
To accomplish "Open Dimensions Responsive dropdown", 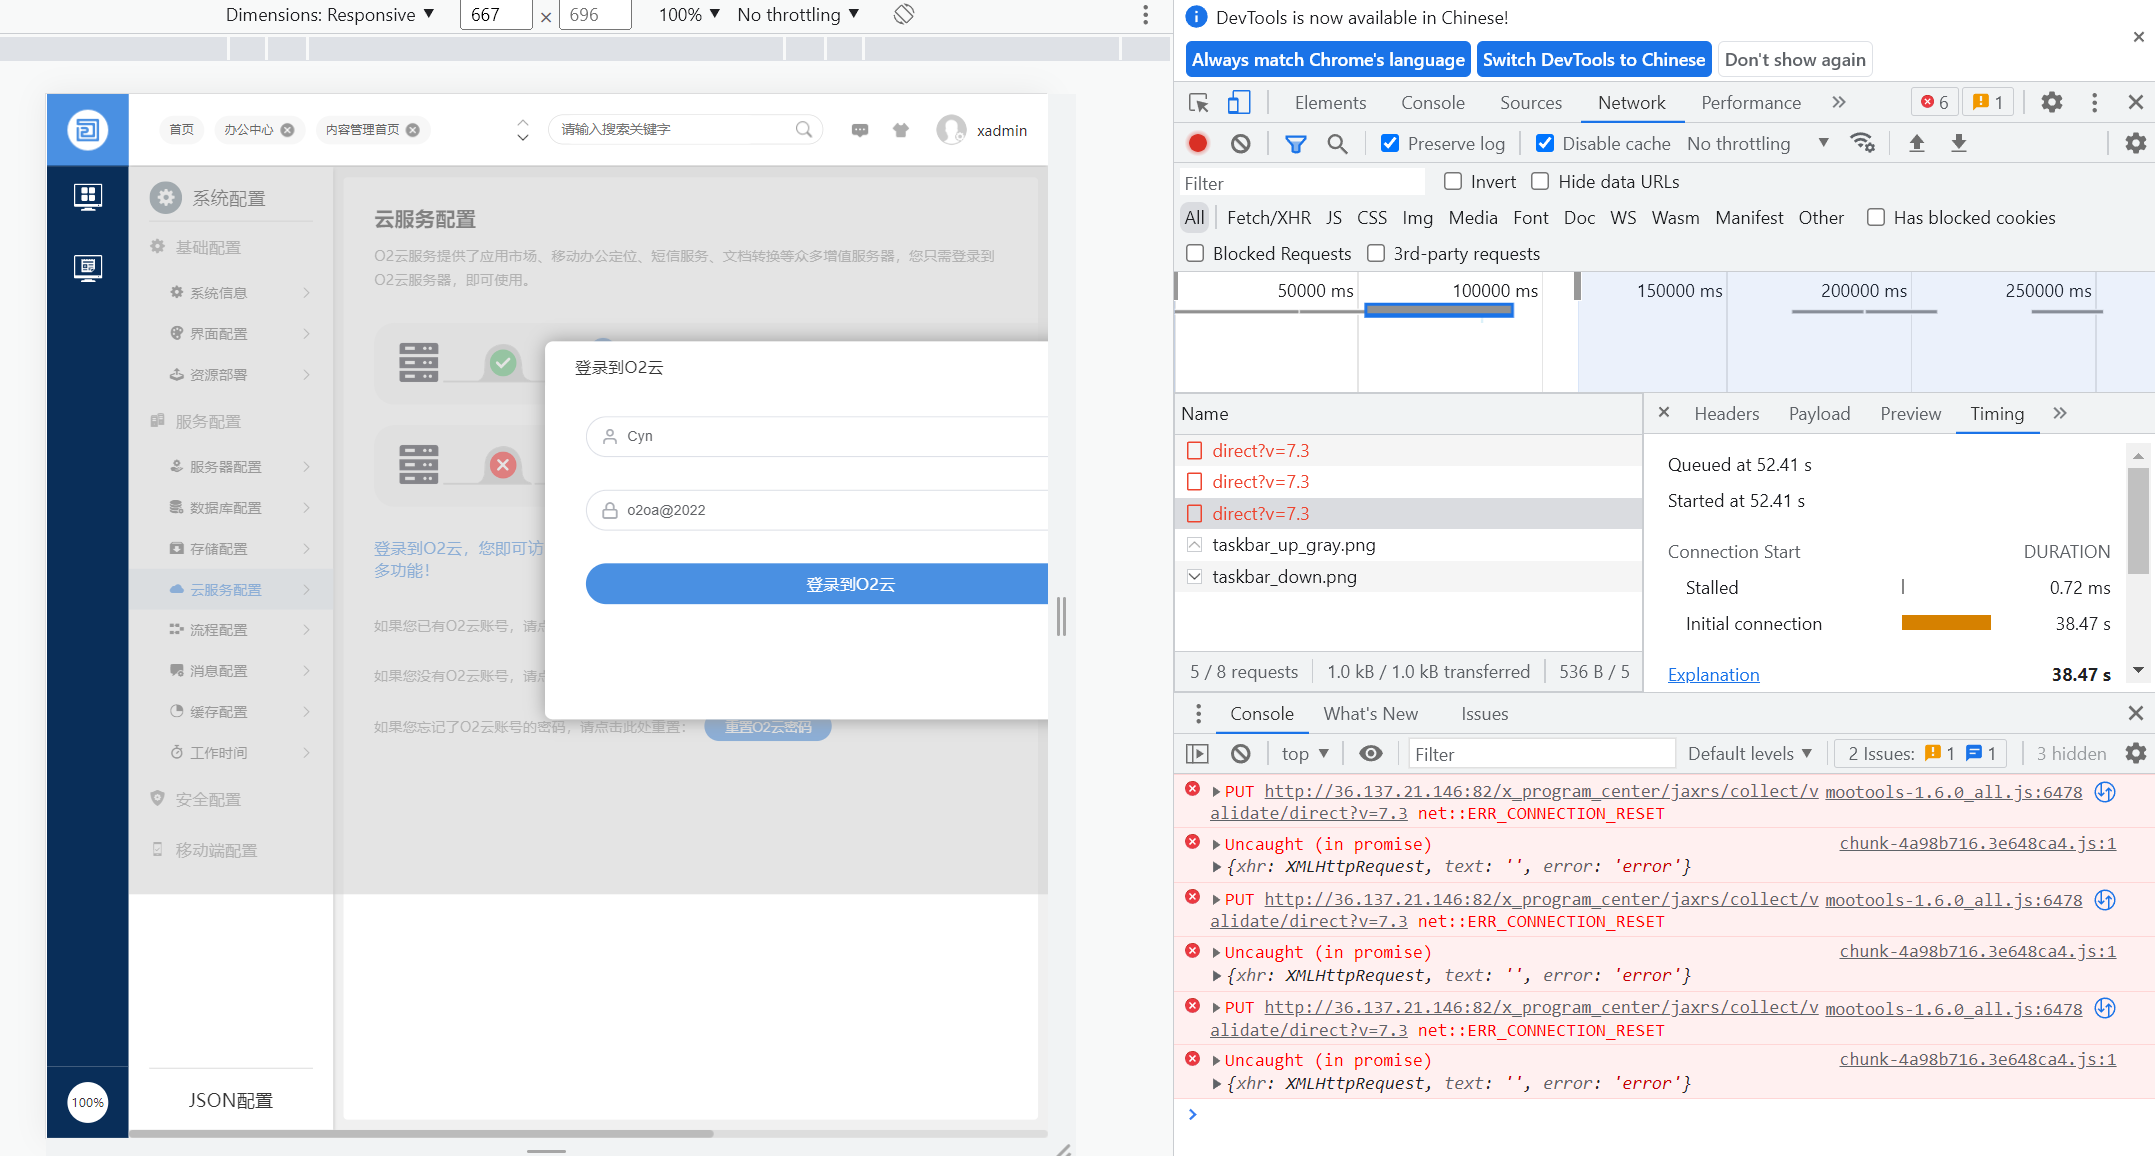I will pos(329,14).
